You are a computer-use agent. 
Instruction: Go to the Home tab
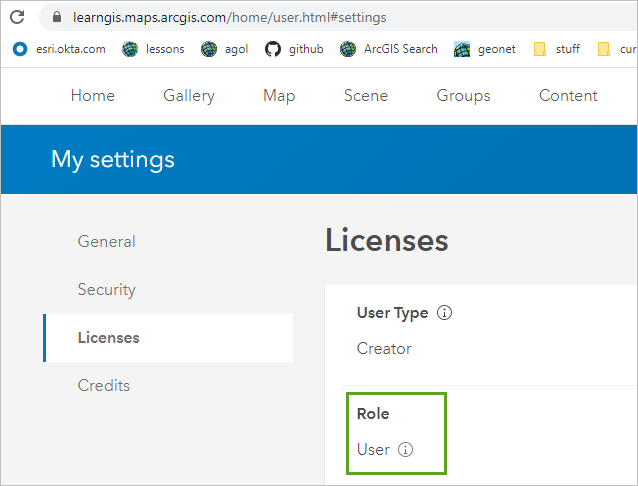92,96
